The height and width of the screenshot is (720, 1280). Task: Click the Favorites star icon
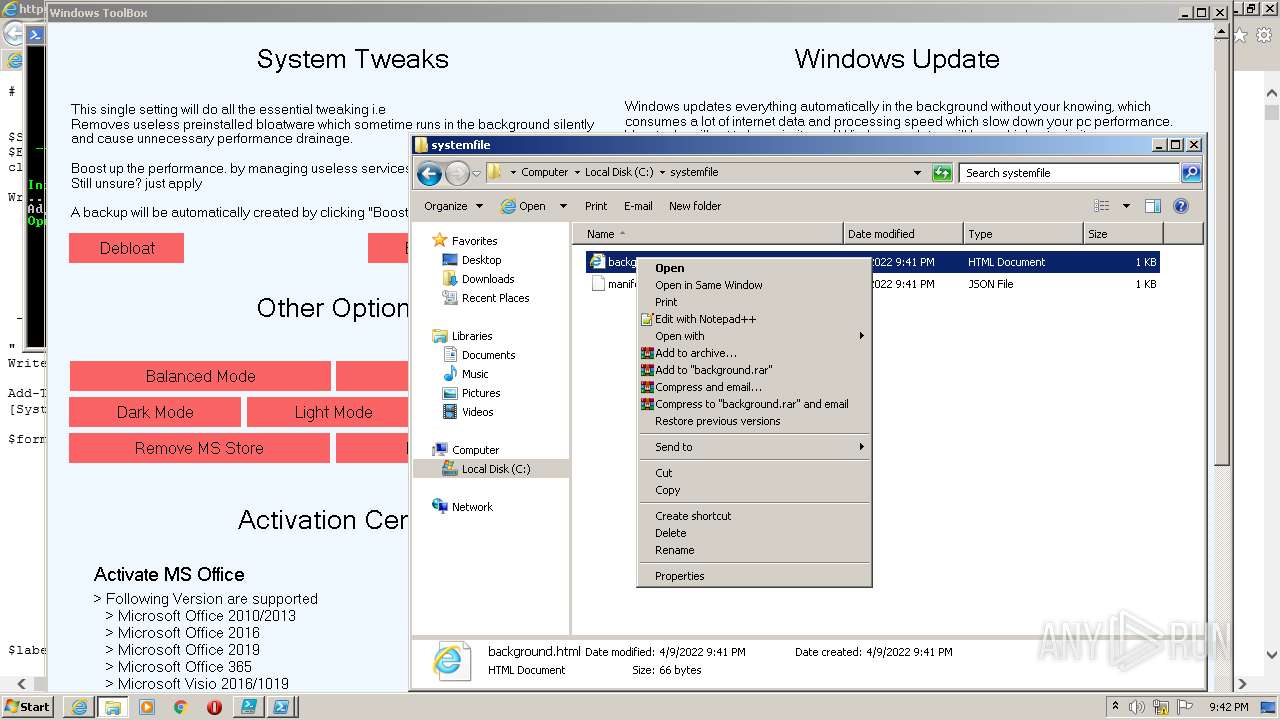[439, 241]
